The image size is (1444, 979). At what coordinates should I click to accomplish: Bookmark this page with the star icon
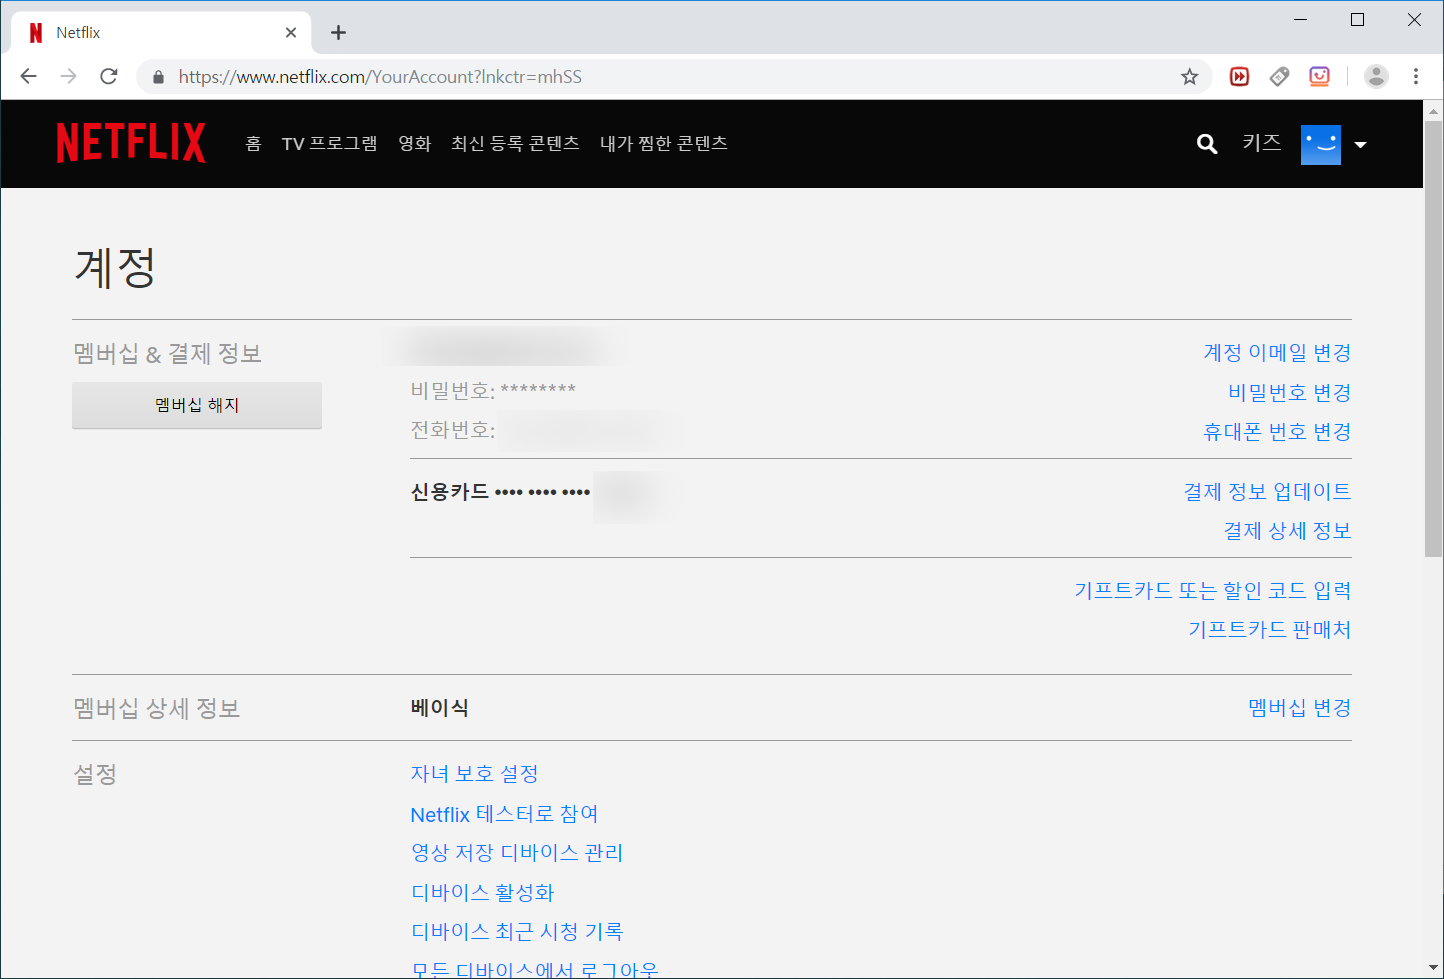pos(1189,77)
